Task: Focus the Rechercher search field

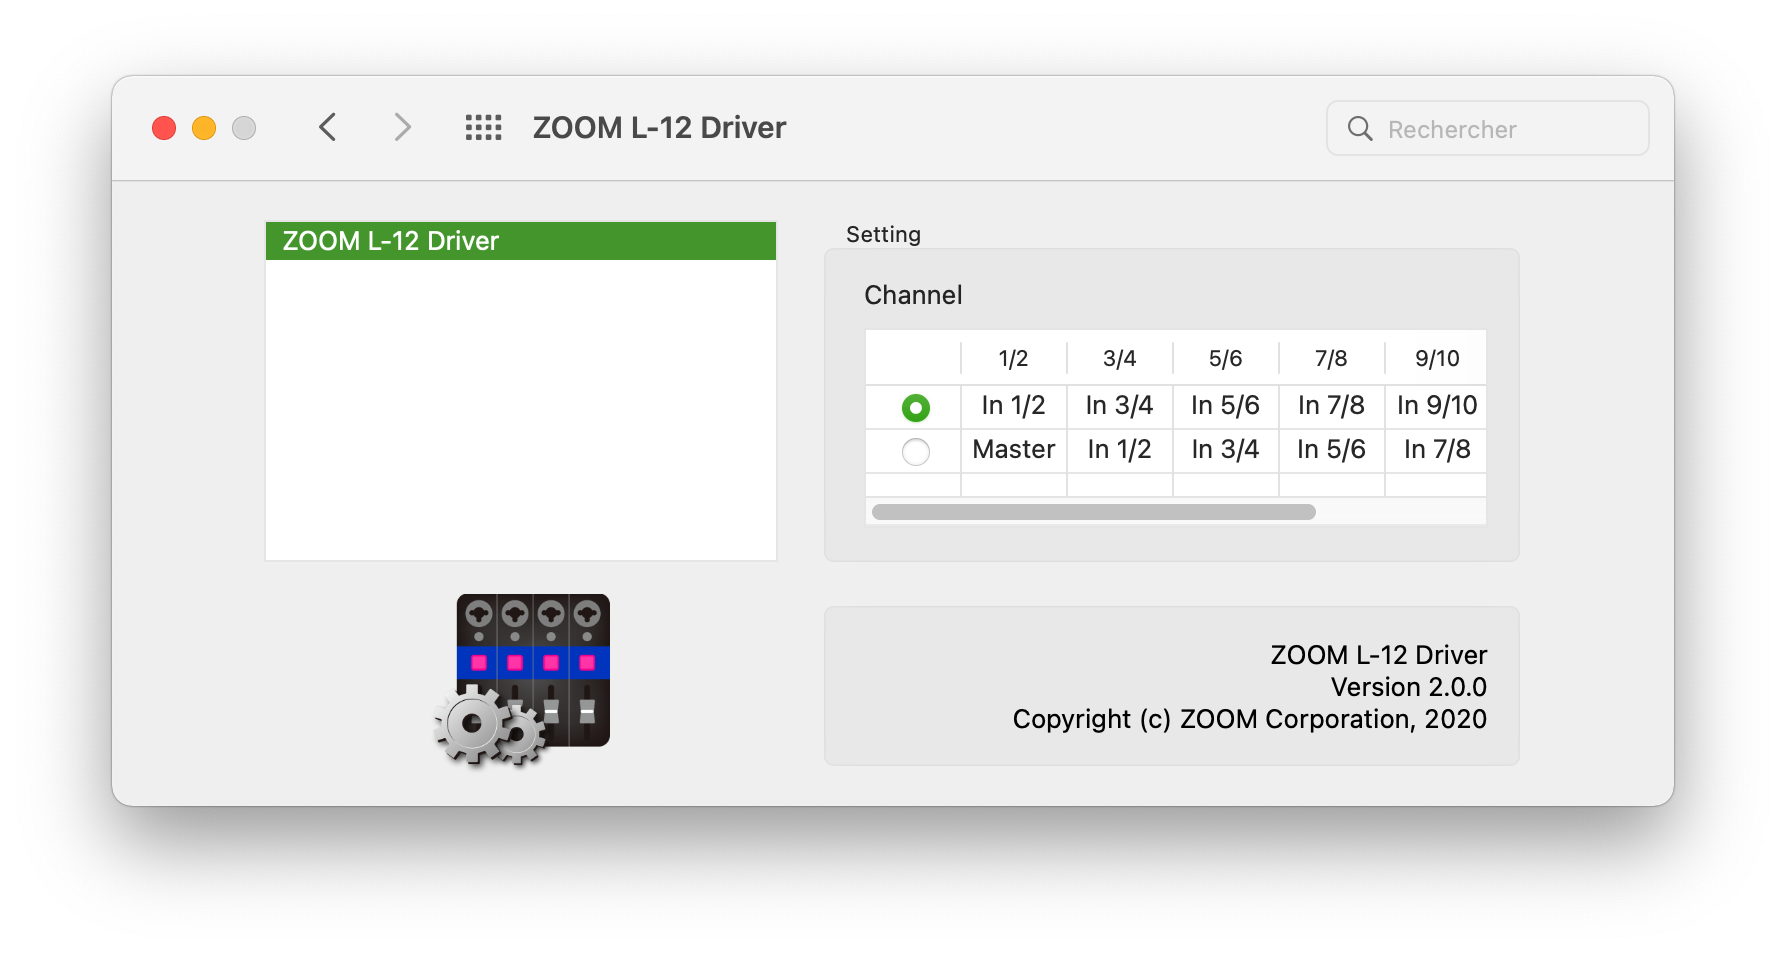Action: [x=1487, y=128]
